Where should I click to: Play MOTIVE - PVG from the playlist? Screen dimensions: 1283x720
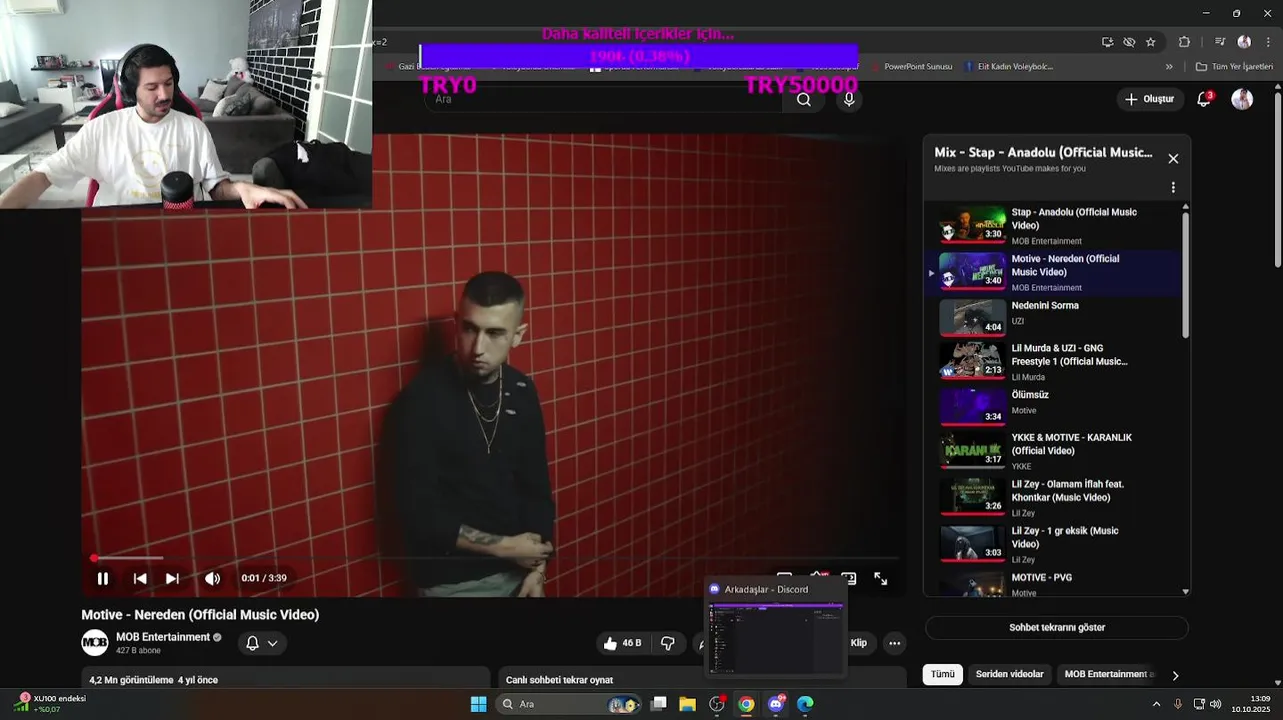coord(1054,583)
